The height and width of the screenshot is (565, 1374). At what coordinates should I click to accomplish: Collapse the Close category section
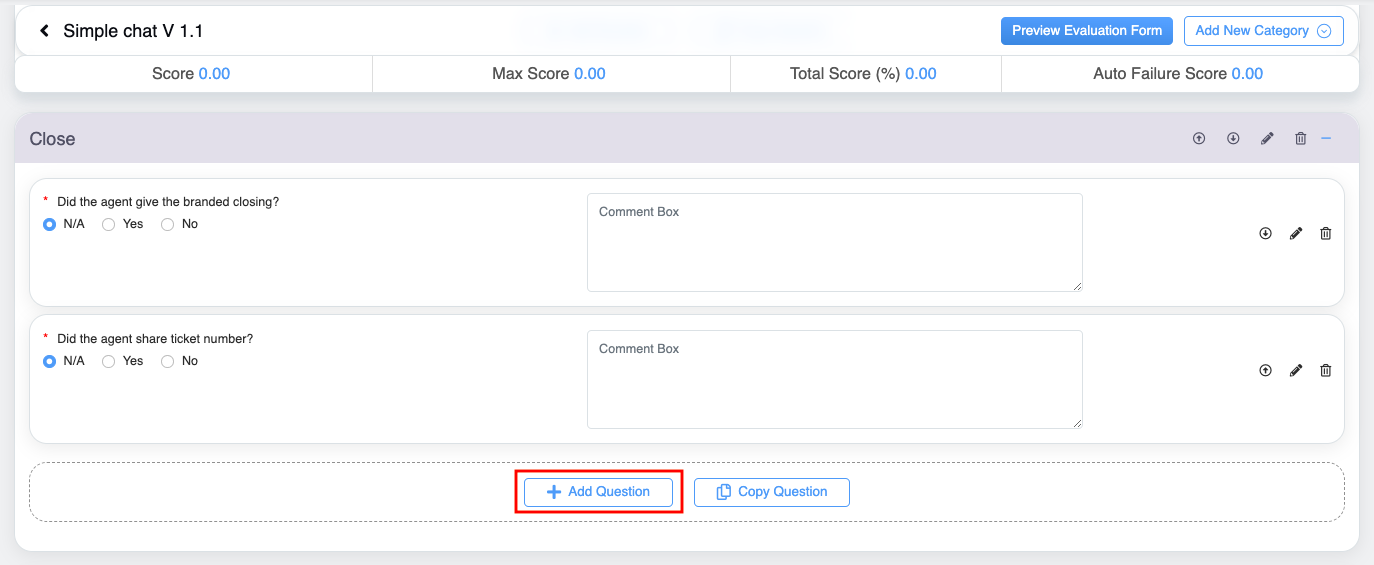tap(1326, 139)
